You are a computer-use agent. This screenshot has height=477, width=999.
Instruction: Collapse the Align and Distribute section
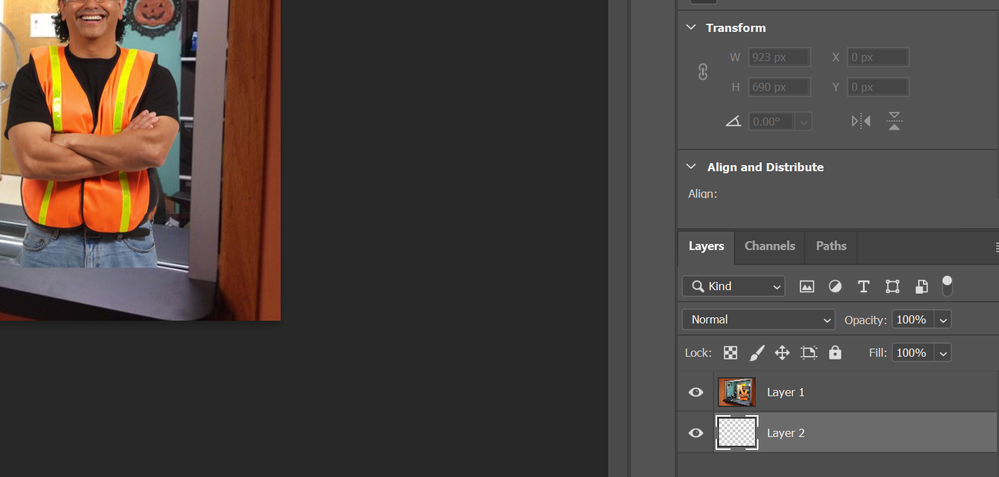tap(691, 167)
